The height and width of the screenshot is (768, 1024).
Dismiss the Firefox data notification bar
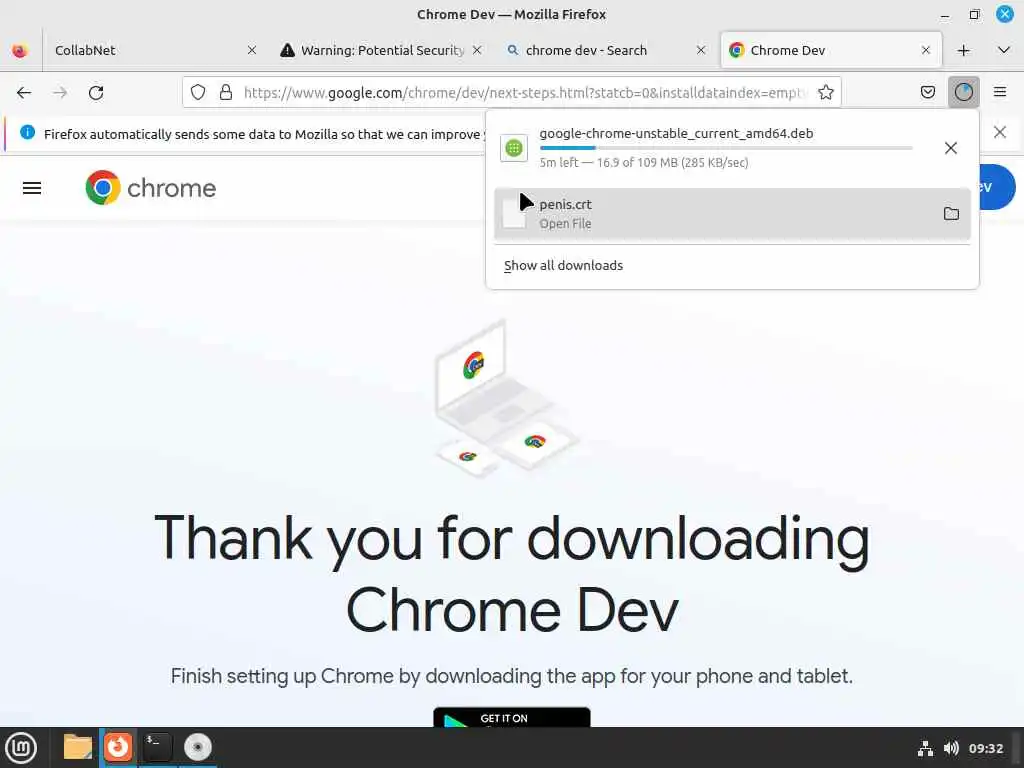point(999,133)
